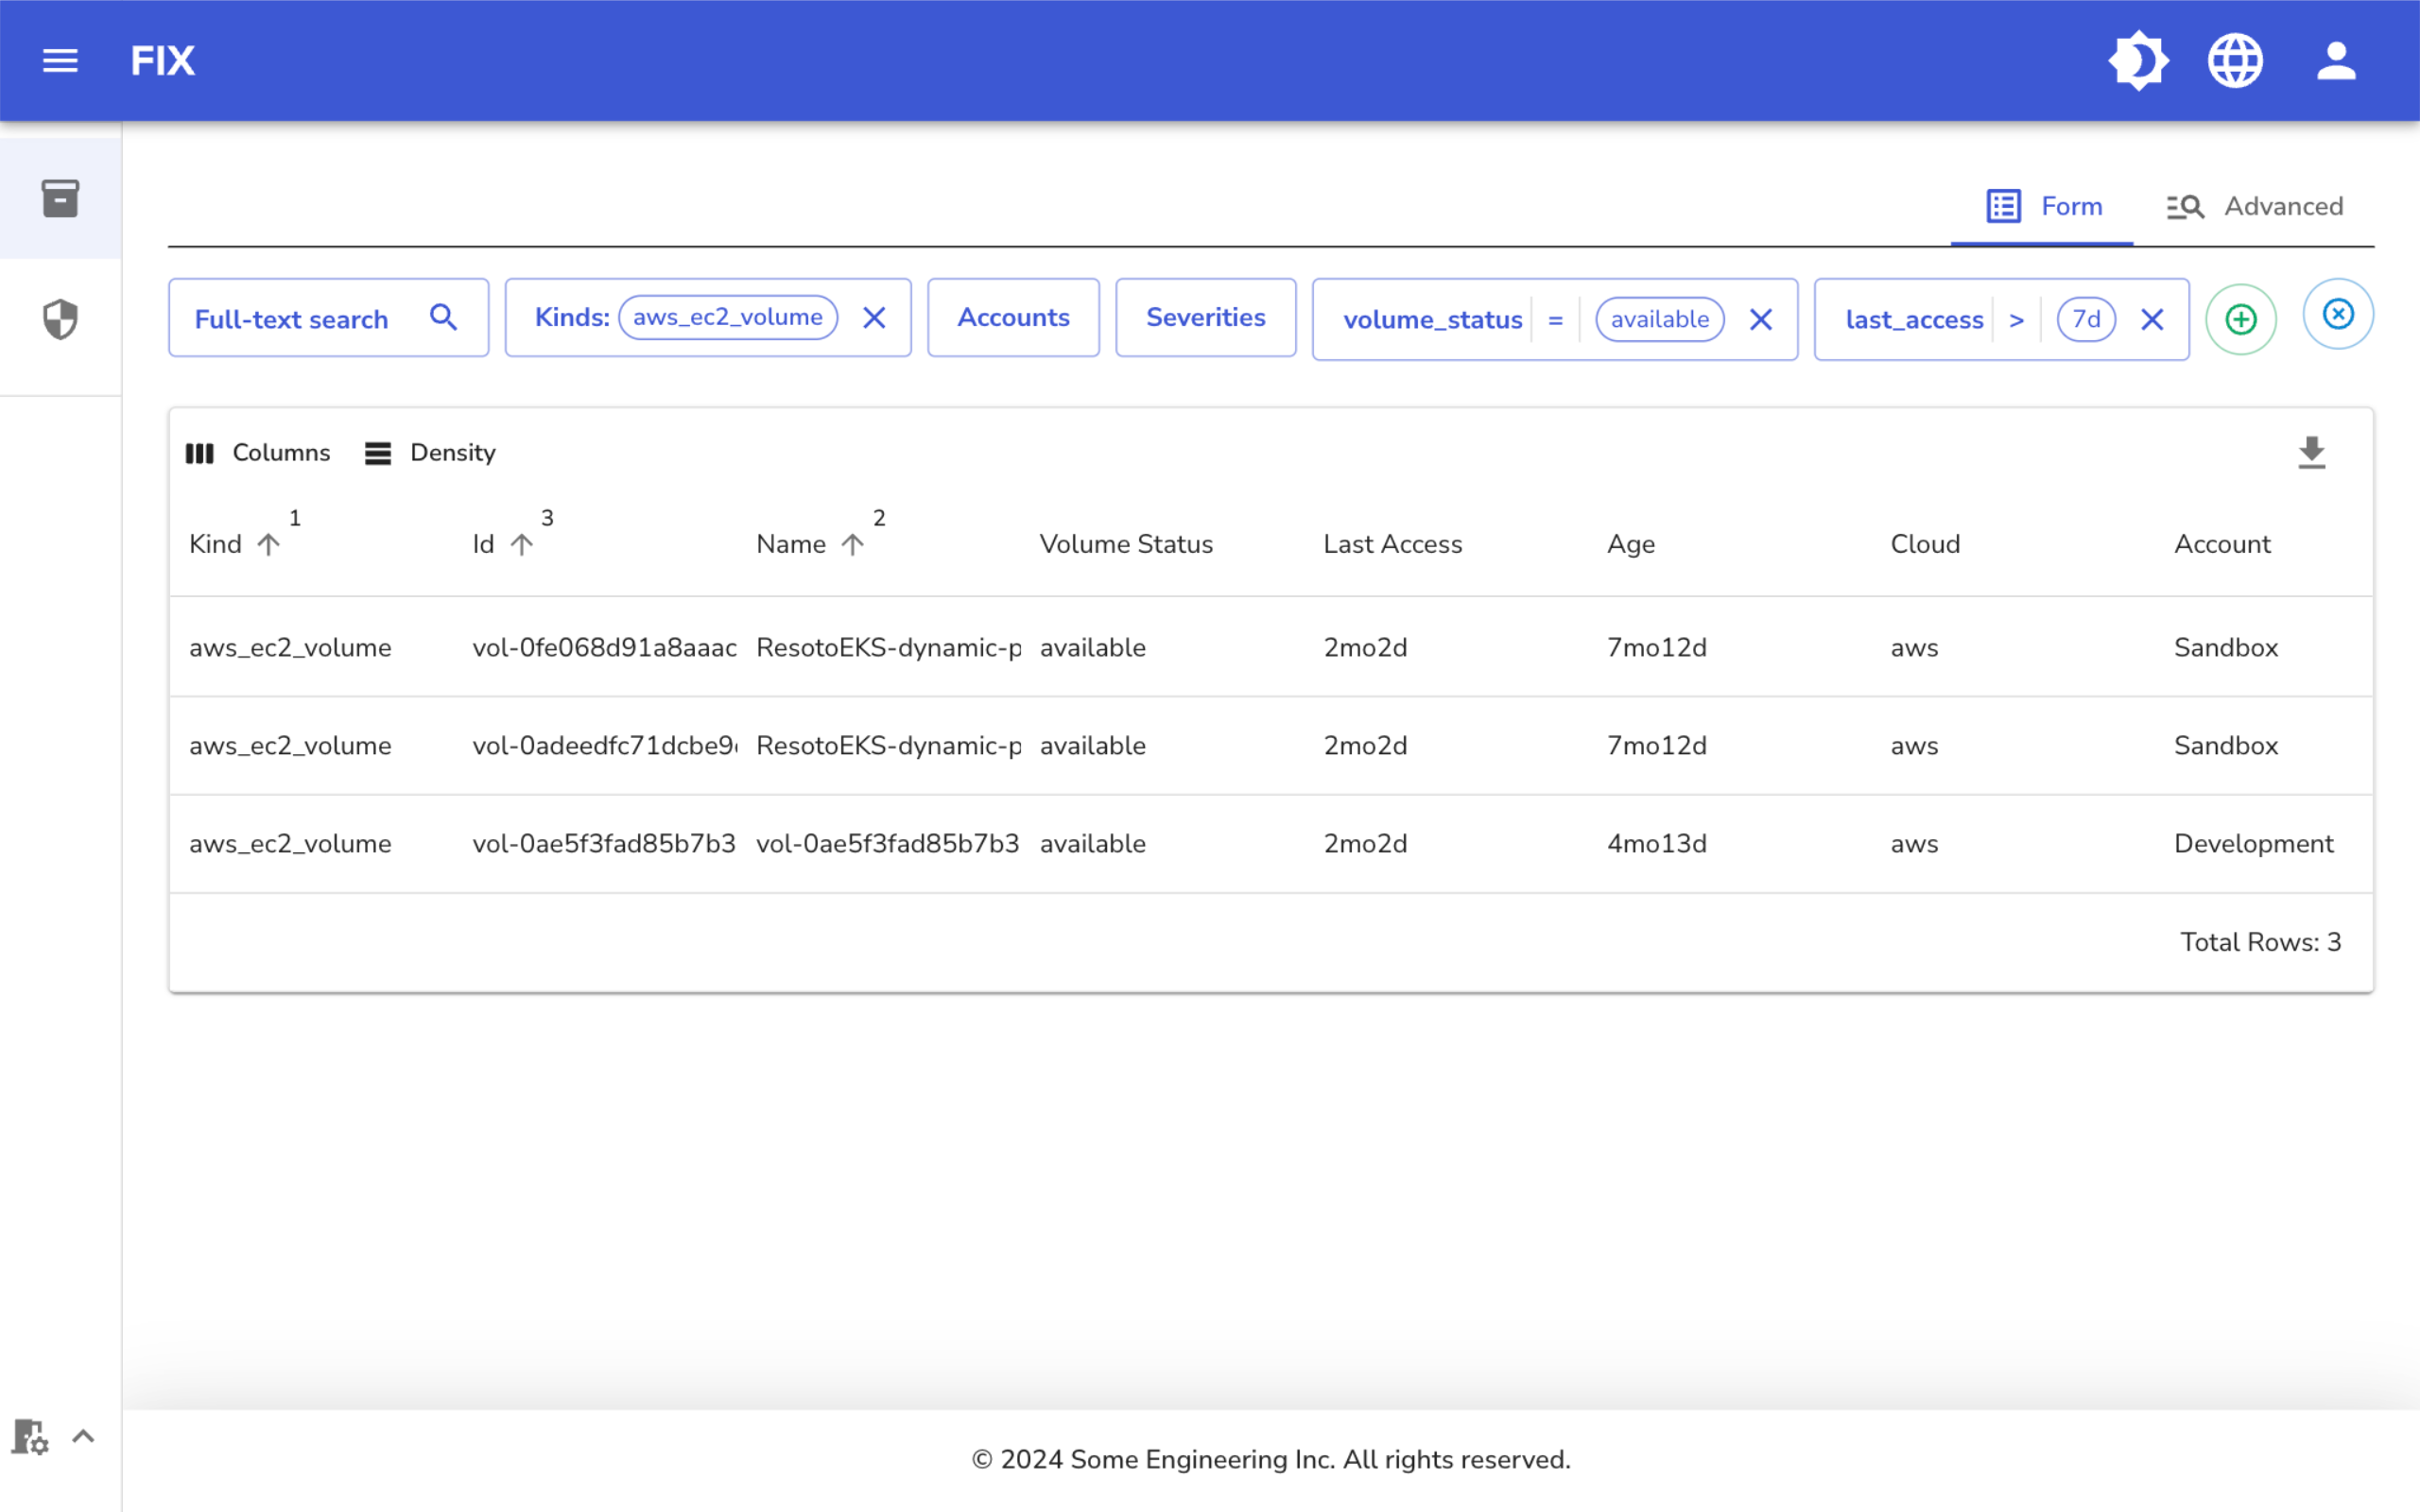The image size is (2420, 1512).
Task: Remove the aws_ec2_volume Kind filter
Action: point(876,317)
